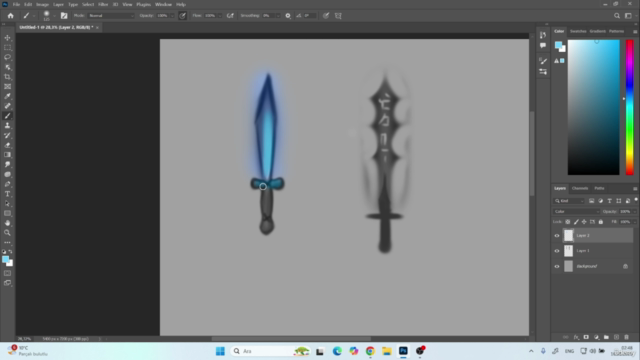The image size is (640, 360).
Task: Select the History Brush tool
Action: (7, 136)
